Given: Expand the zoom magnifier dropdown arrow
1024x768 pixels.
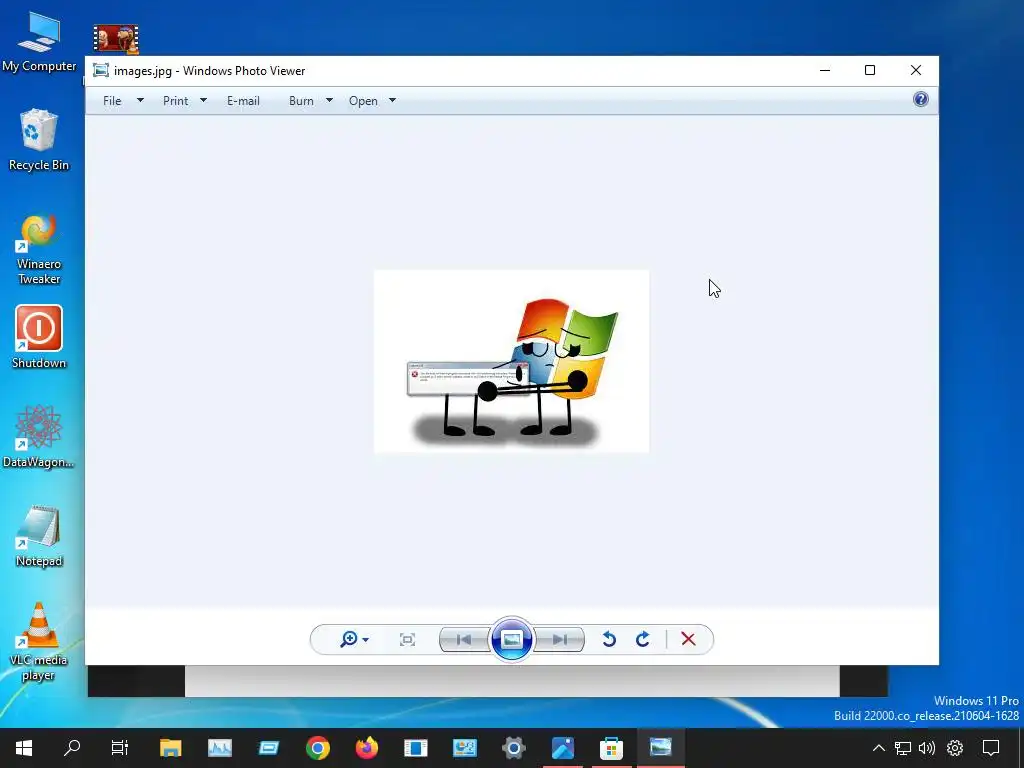Looking at the screenshot, I should tap(366, 640).
